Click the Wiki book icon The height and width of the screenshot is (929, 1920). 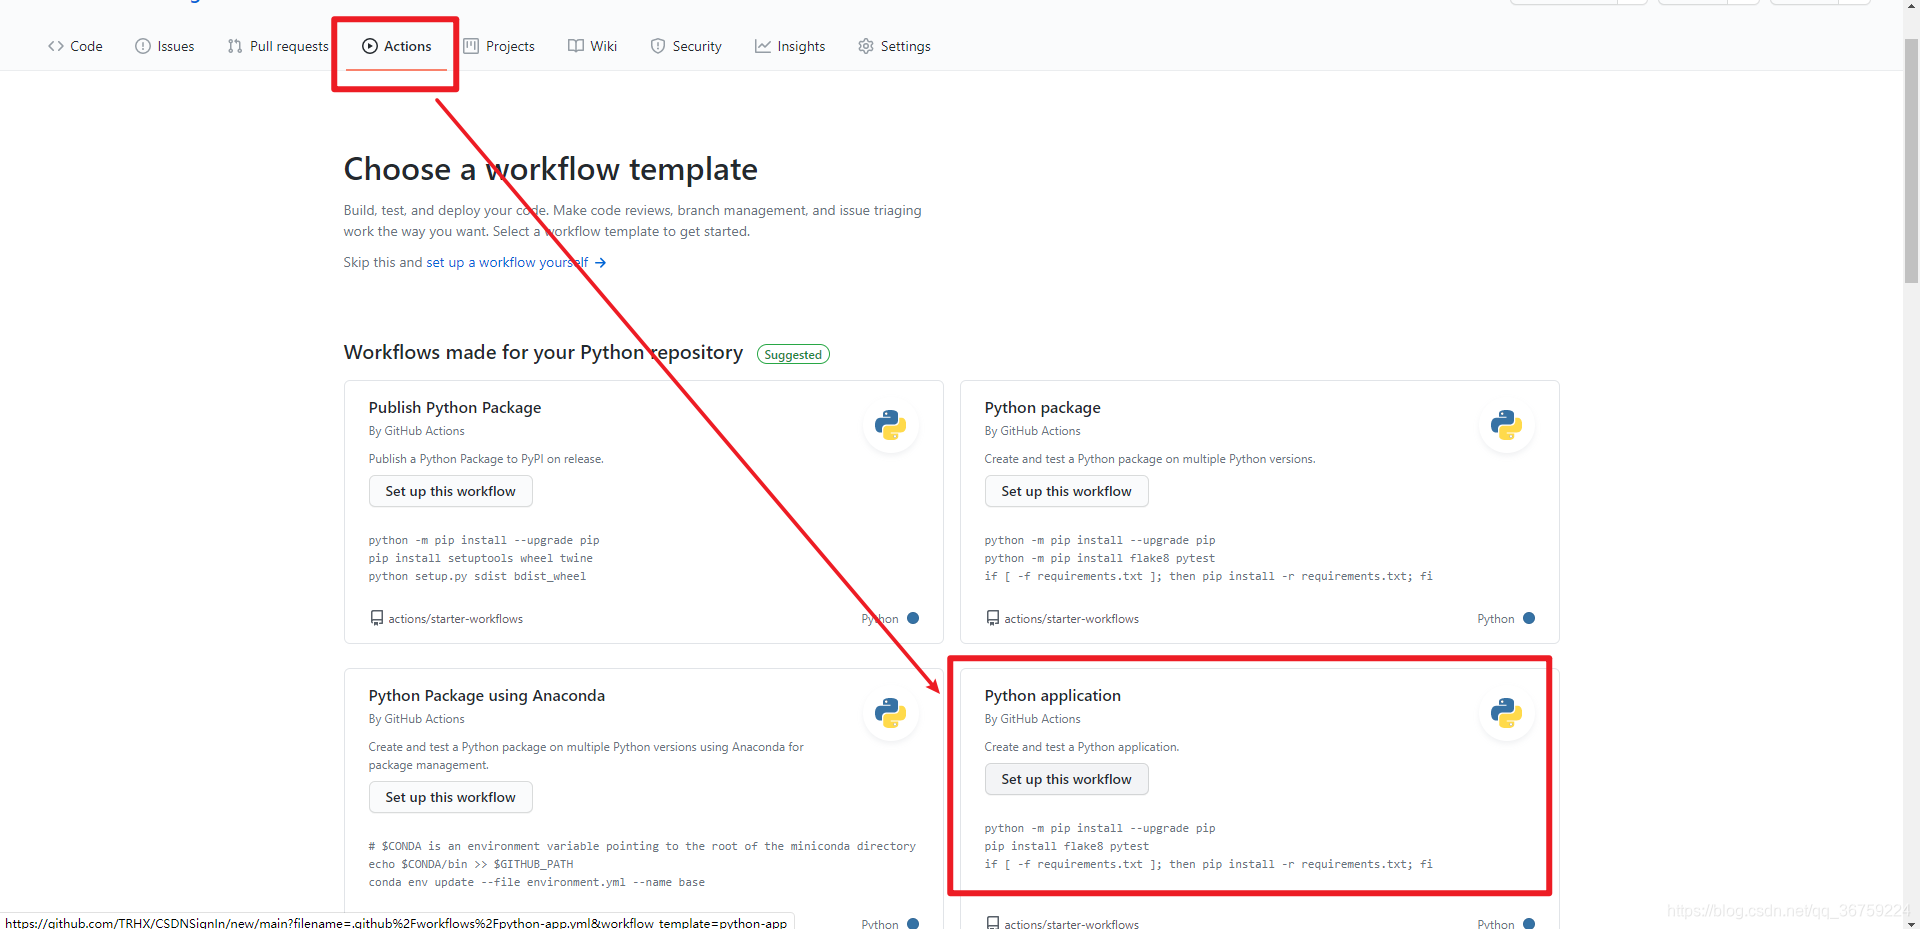[x=576, y=46]
